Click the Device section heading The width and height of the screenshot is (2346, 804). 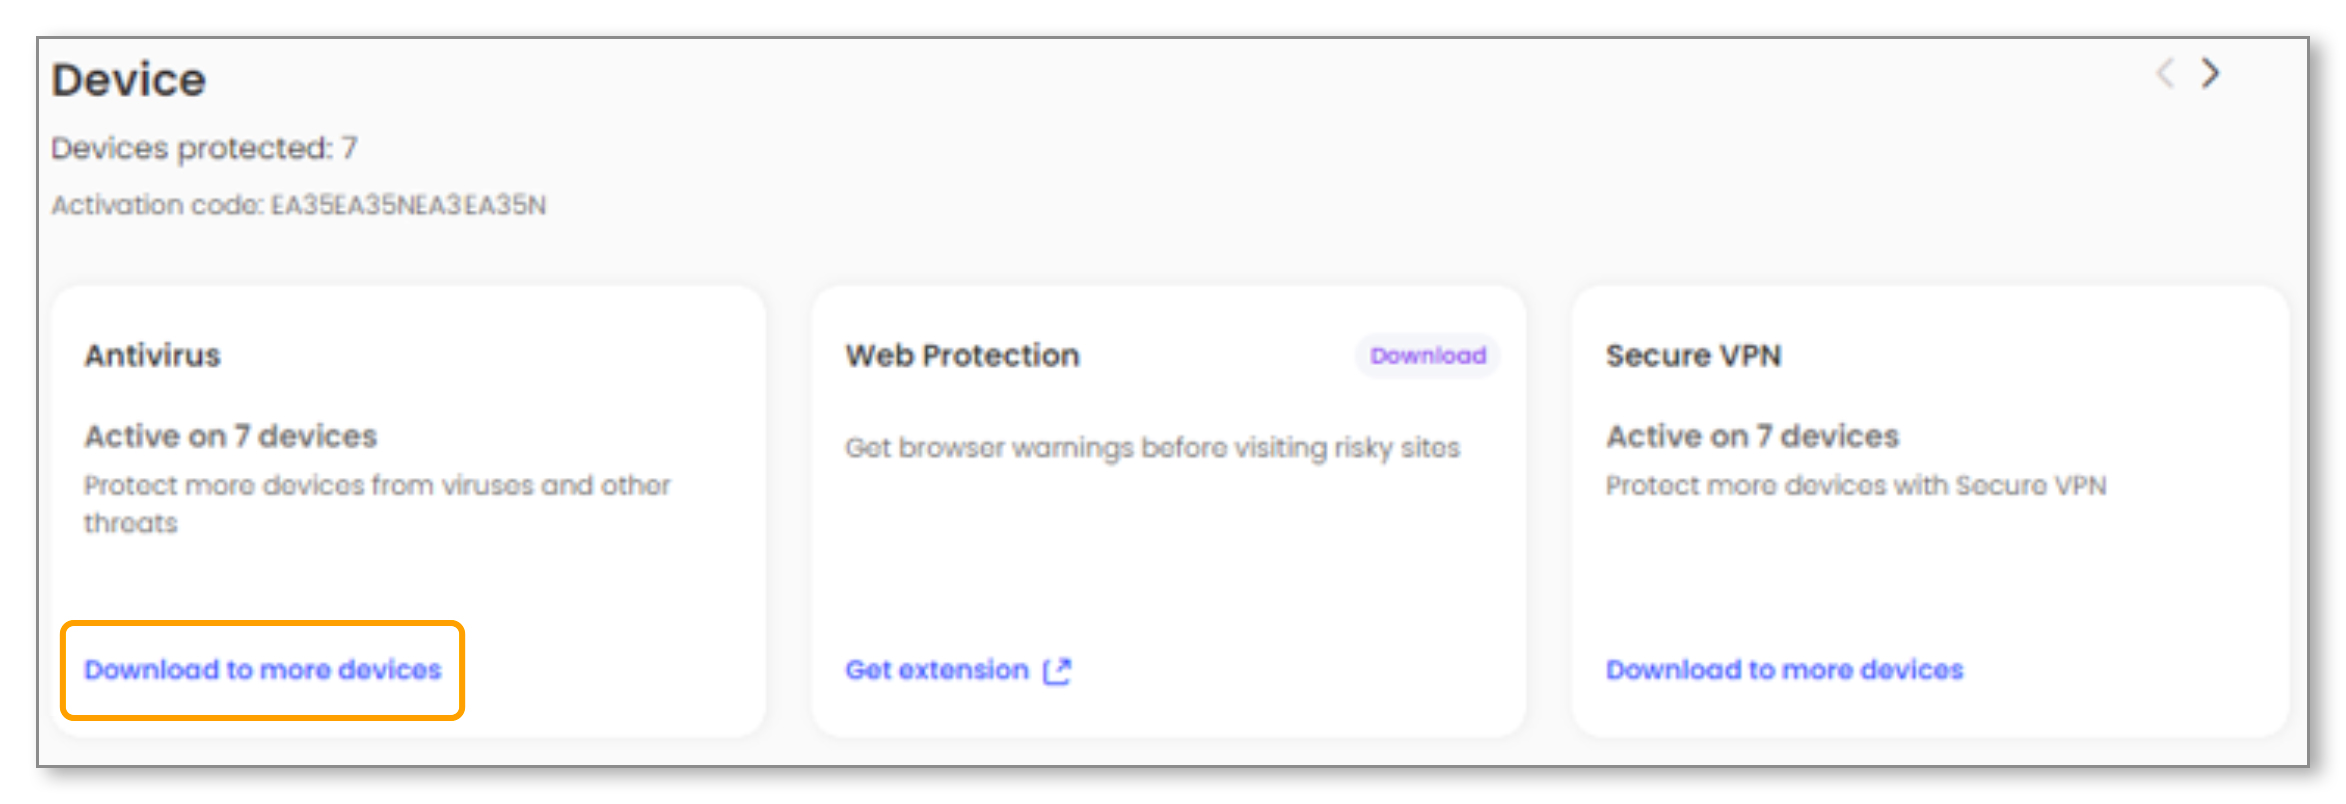point(129,80)
